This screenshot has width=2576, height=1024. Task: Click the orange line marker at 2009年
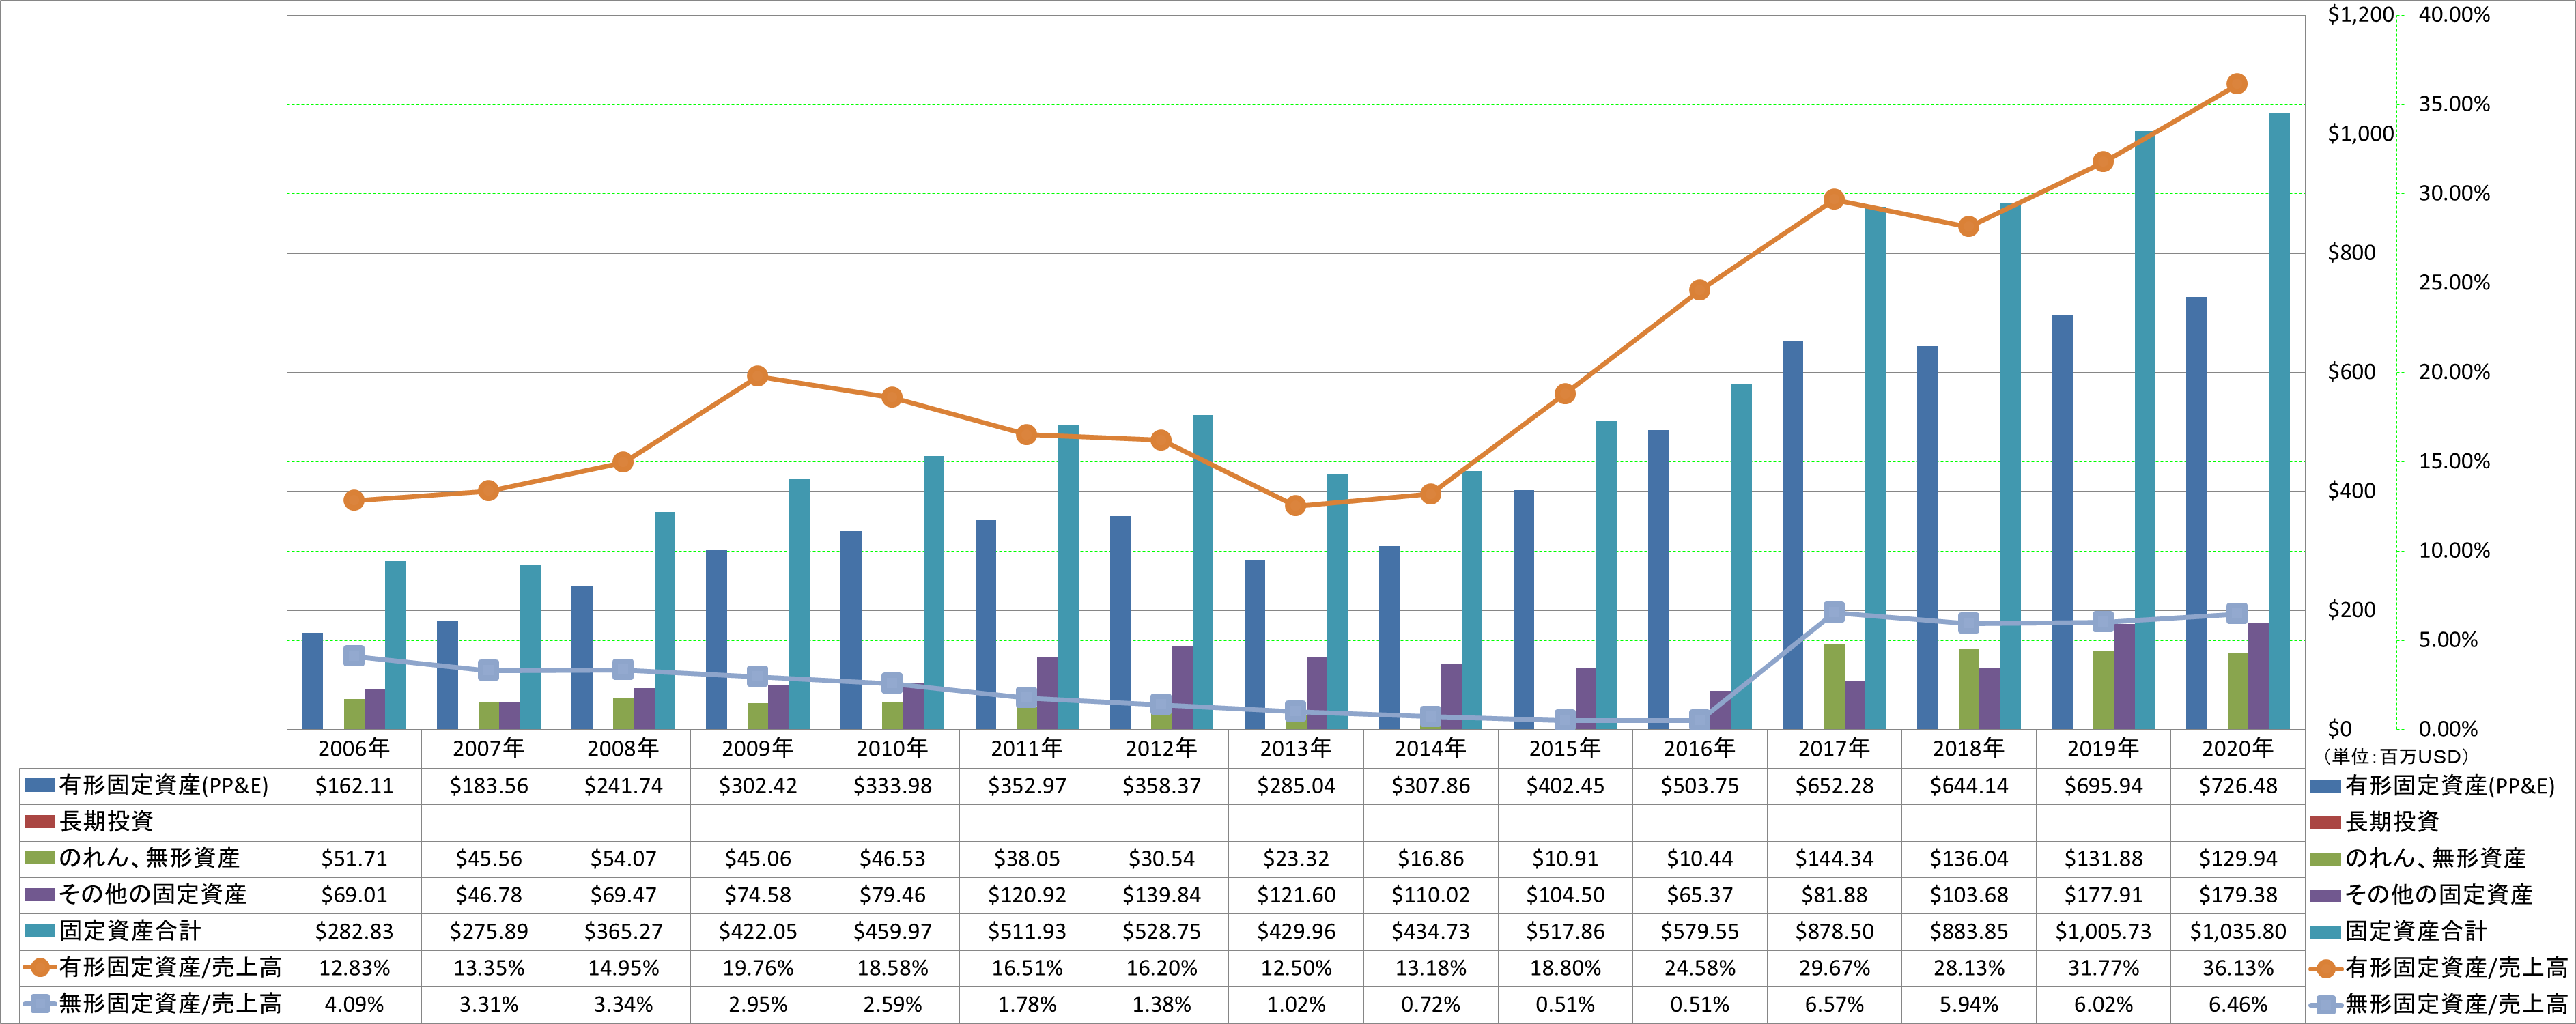coord(757,376)
